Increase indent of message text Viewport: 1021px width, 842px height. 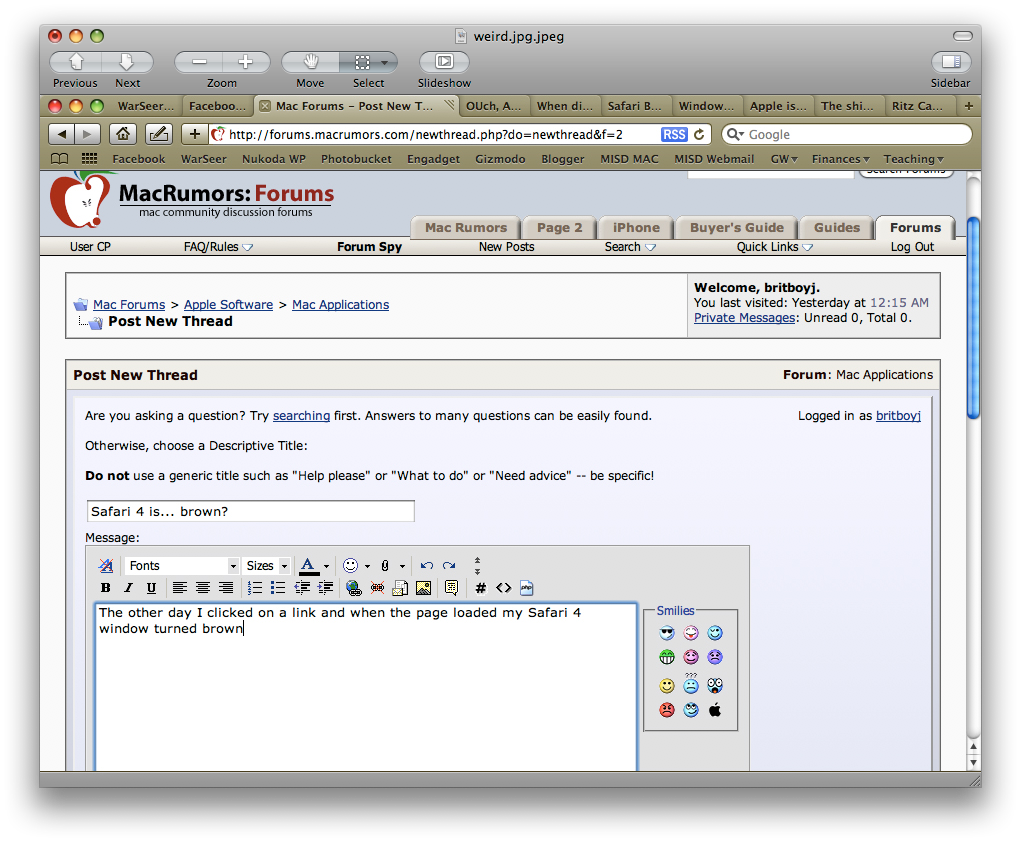pyautogui.click(x=325, y=588)
